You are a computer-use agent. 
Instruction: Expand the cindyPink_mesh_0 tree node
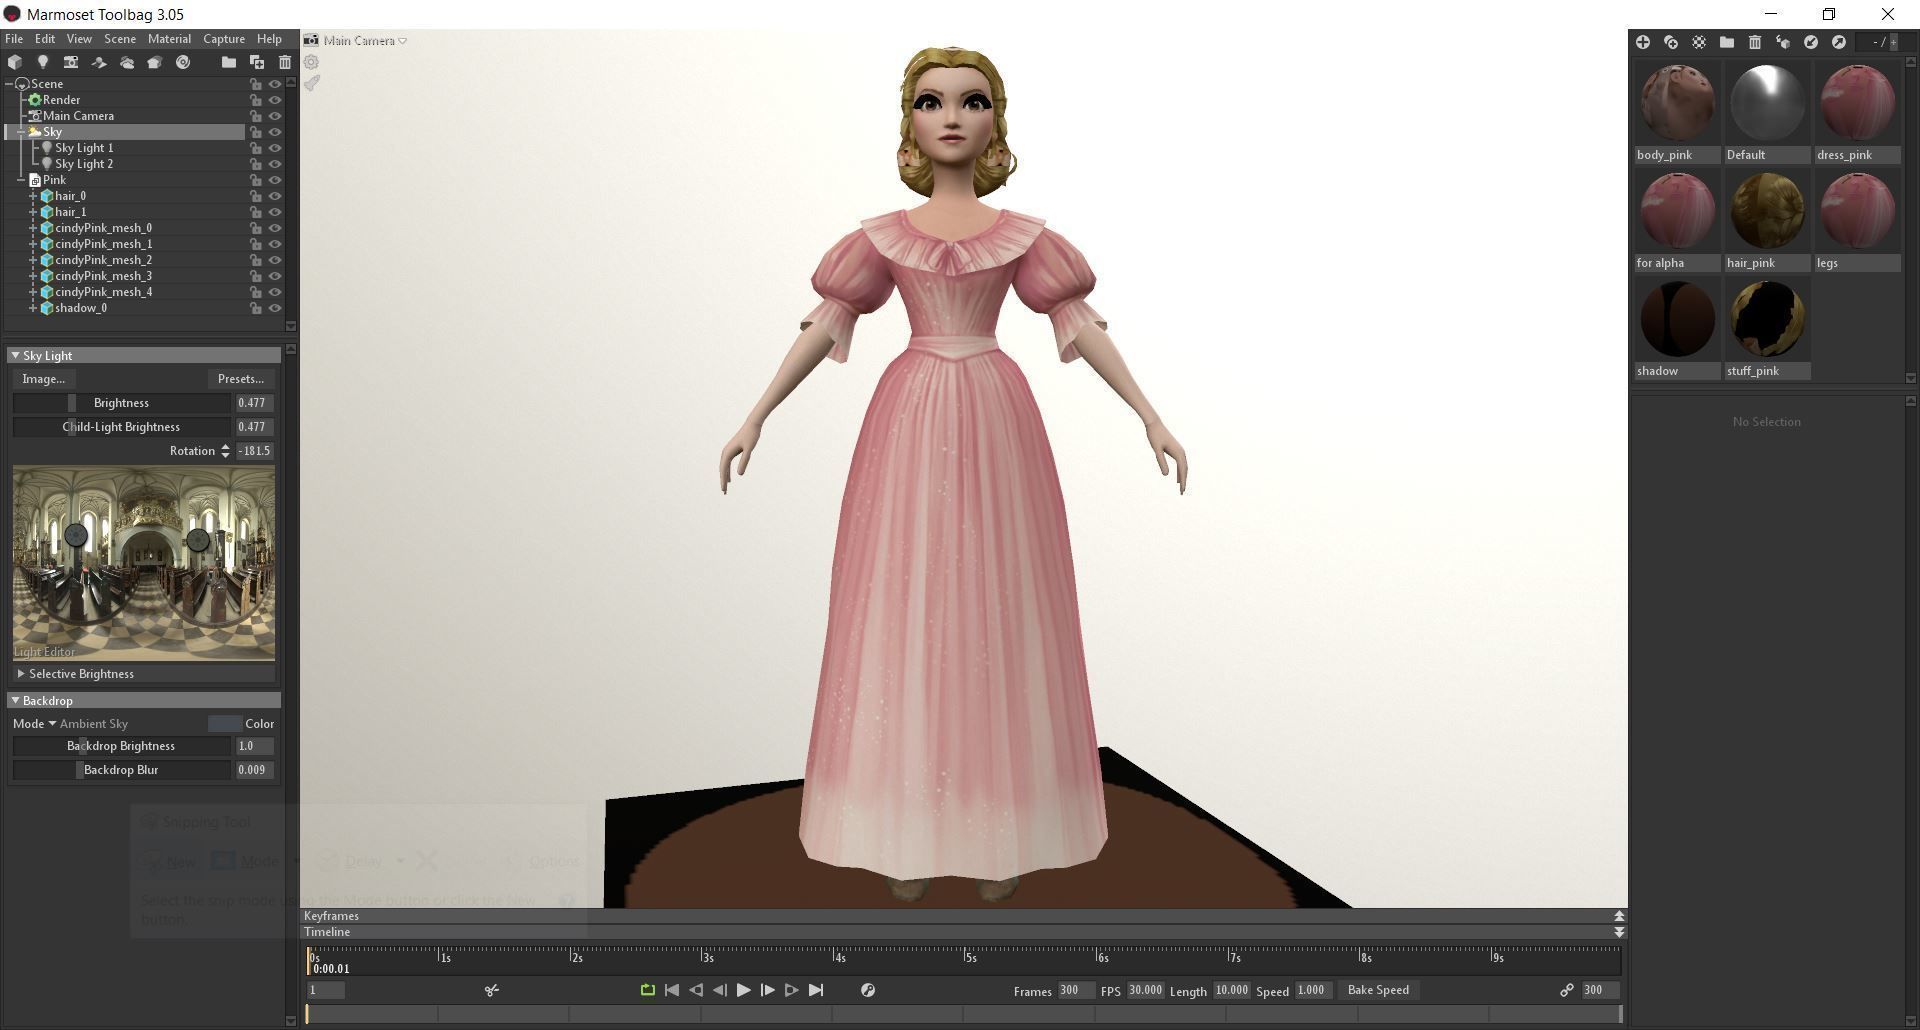(33, 228)
